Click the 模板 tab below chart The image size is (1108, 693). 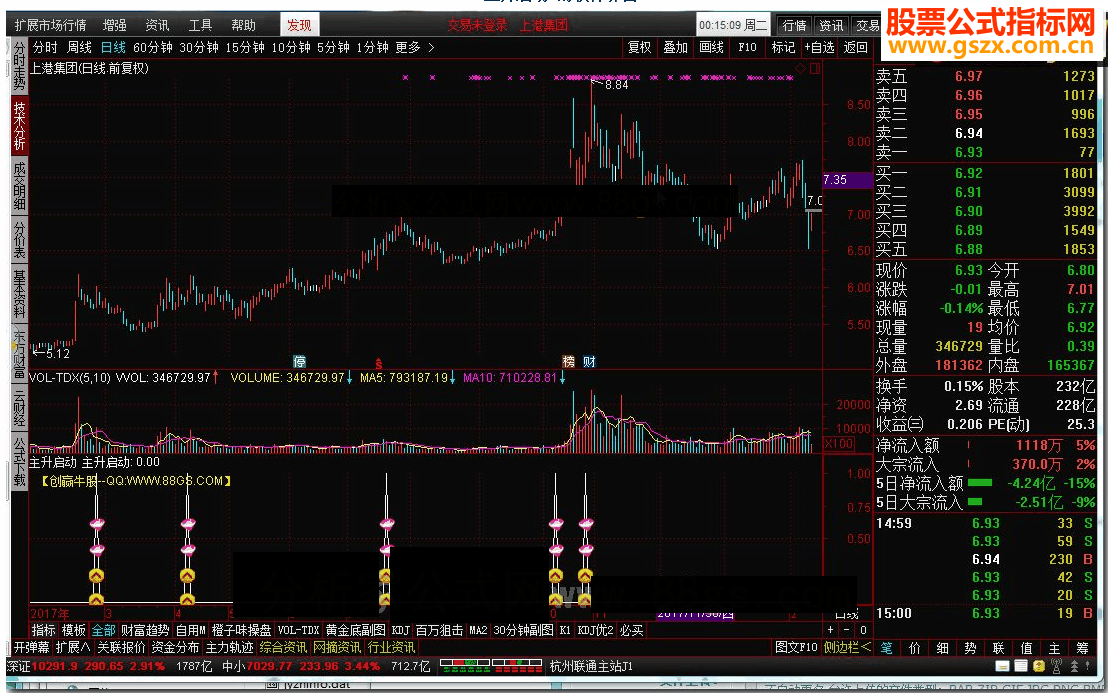73,630
